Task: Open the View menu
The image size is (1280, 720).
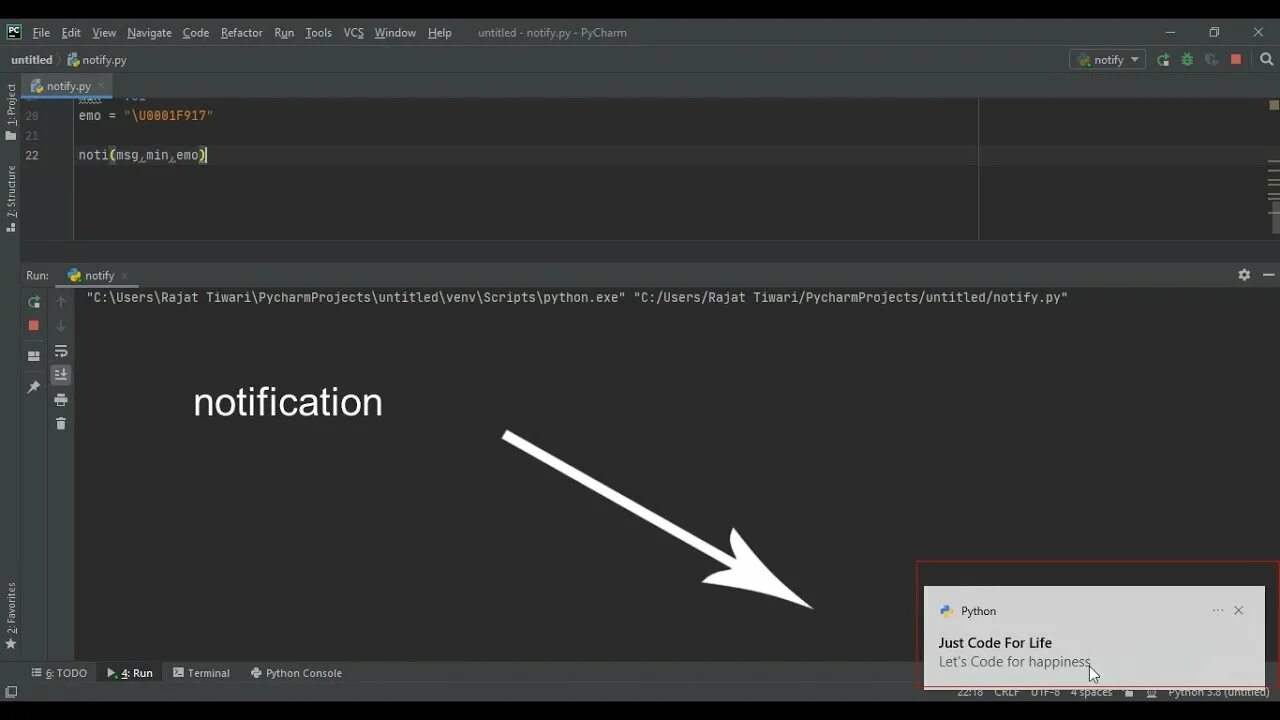Action: coord(104,33)
